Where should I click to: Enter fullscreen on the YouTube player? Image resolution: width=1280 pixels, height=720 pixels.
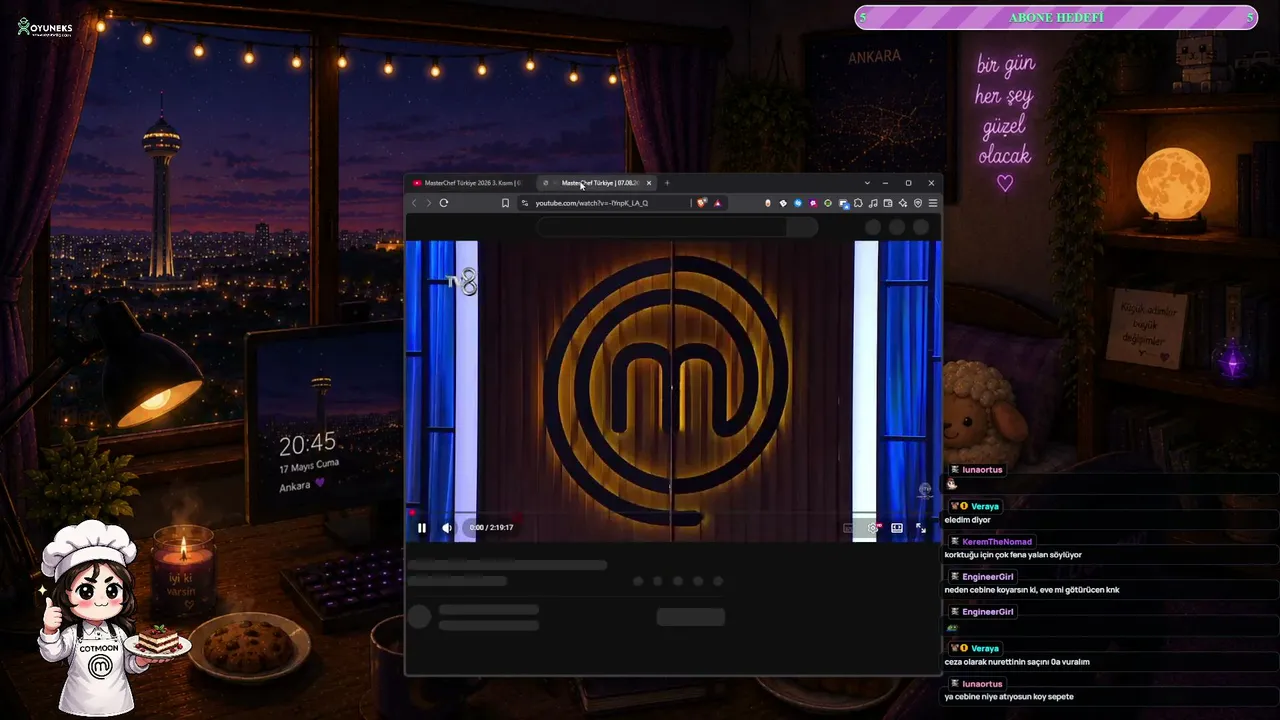click(921, 528)
